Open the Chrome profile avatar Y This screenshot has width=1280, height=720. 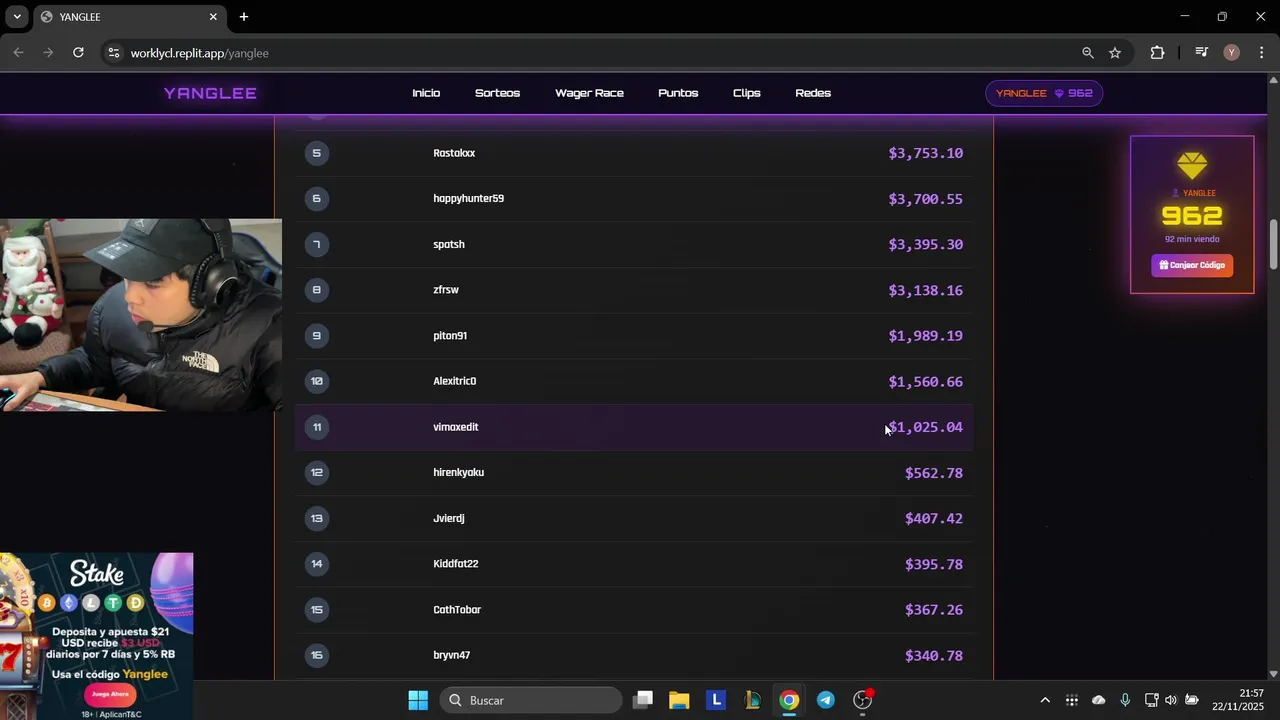pyautogui.click(x=1232, y=53)
